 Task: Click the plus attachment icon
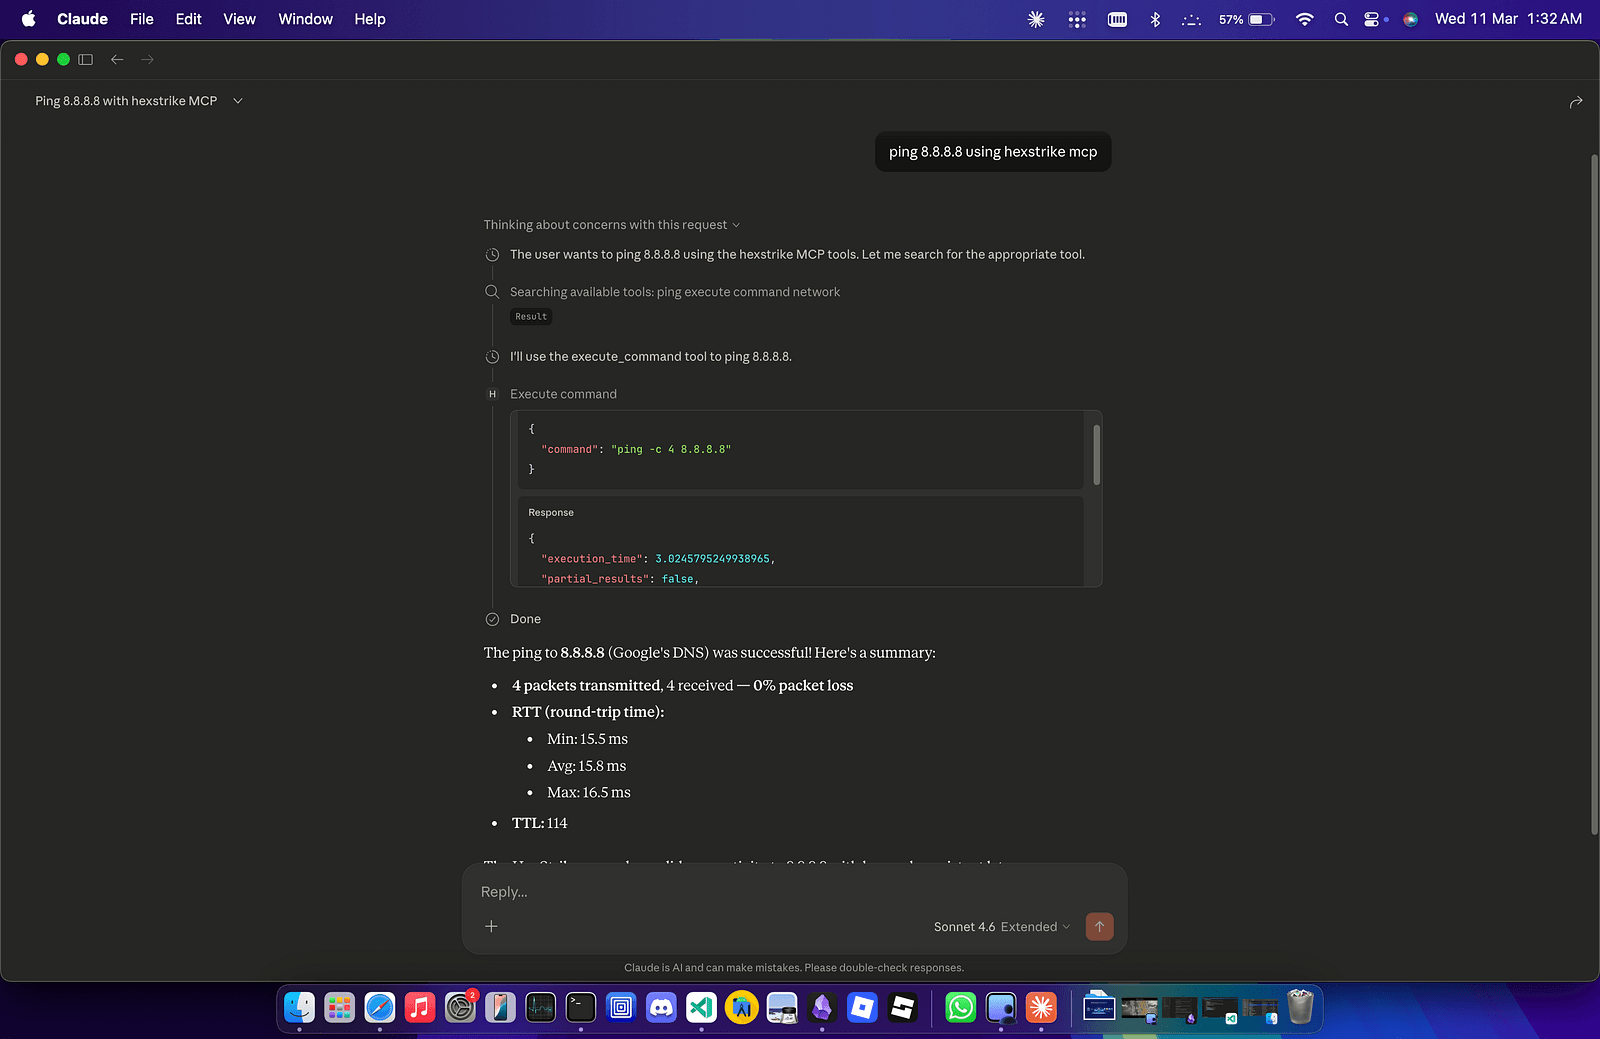[491, 927]
